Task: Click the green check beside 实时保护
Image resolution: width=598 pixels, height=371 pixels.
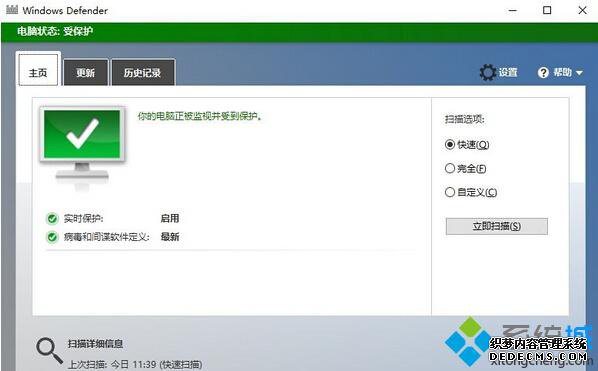Action: (52, 218)
